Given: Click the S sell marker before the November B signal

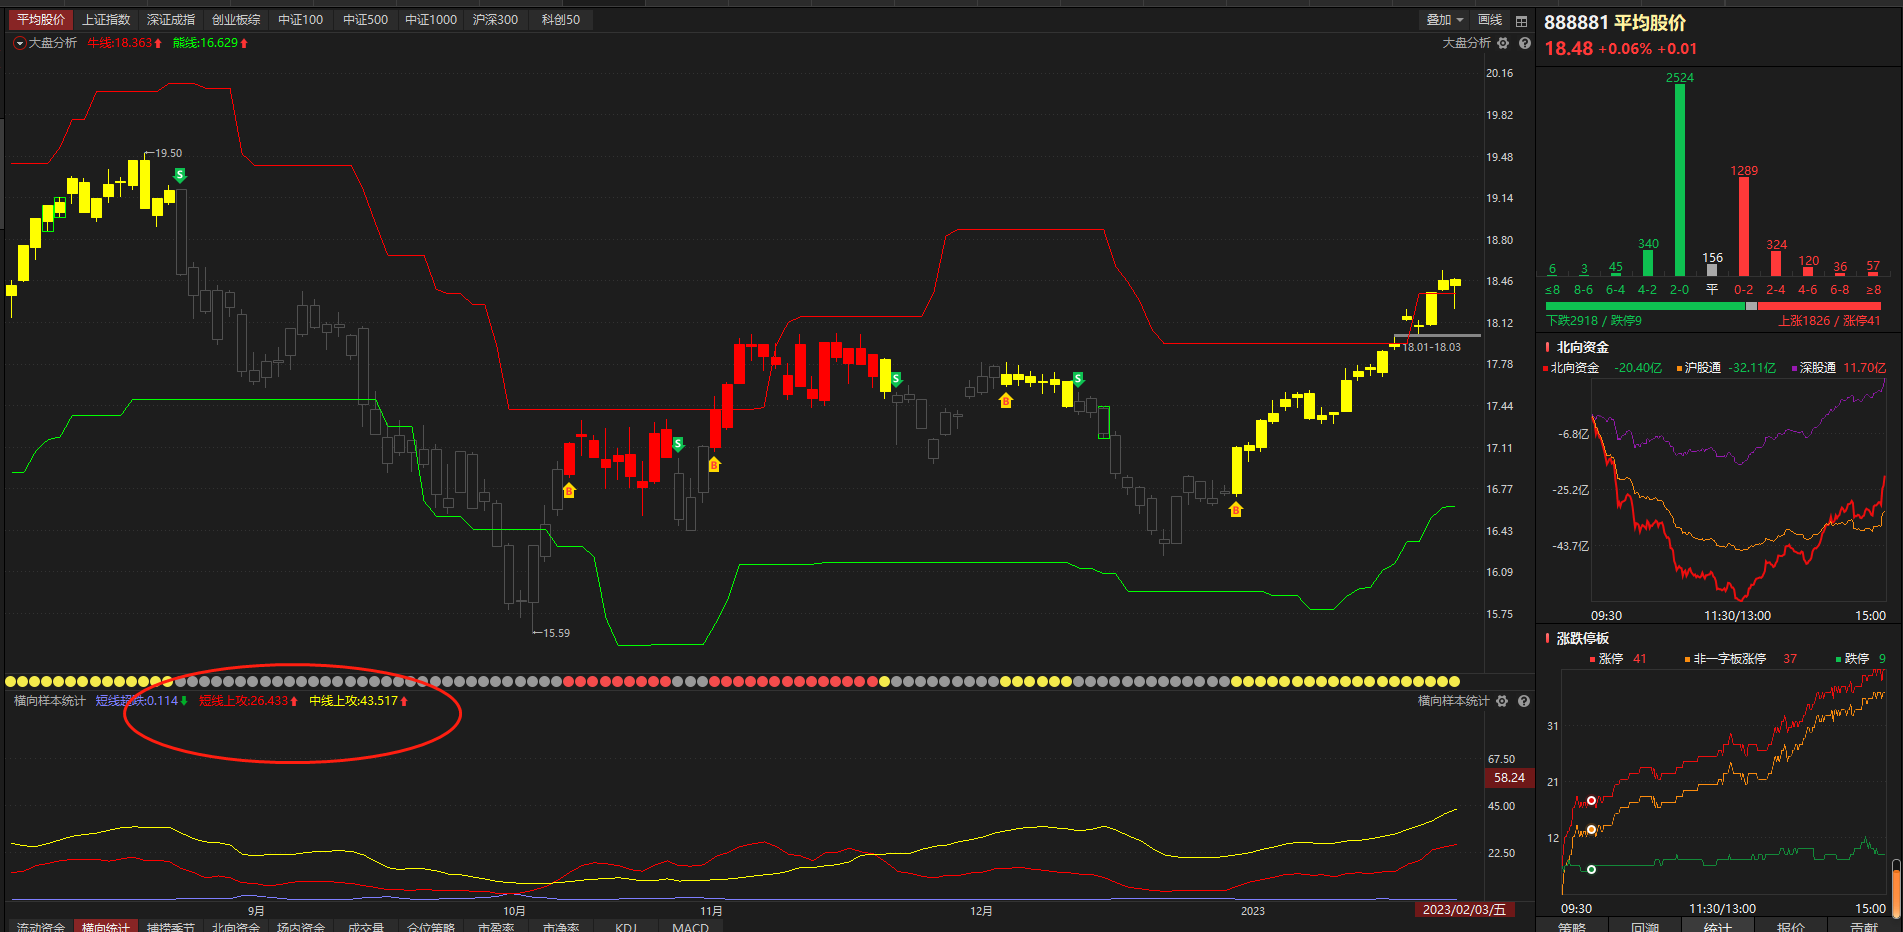Looking at the screenshot, I should click(x=678, y=444).
